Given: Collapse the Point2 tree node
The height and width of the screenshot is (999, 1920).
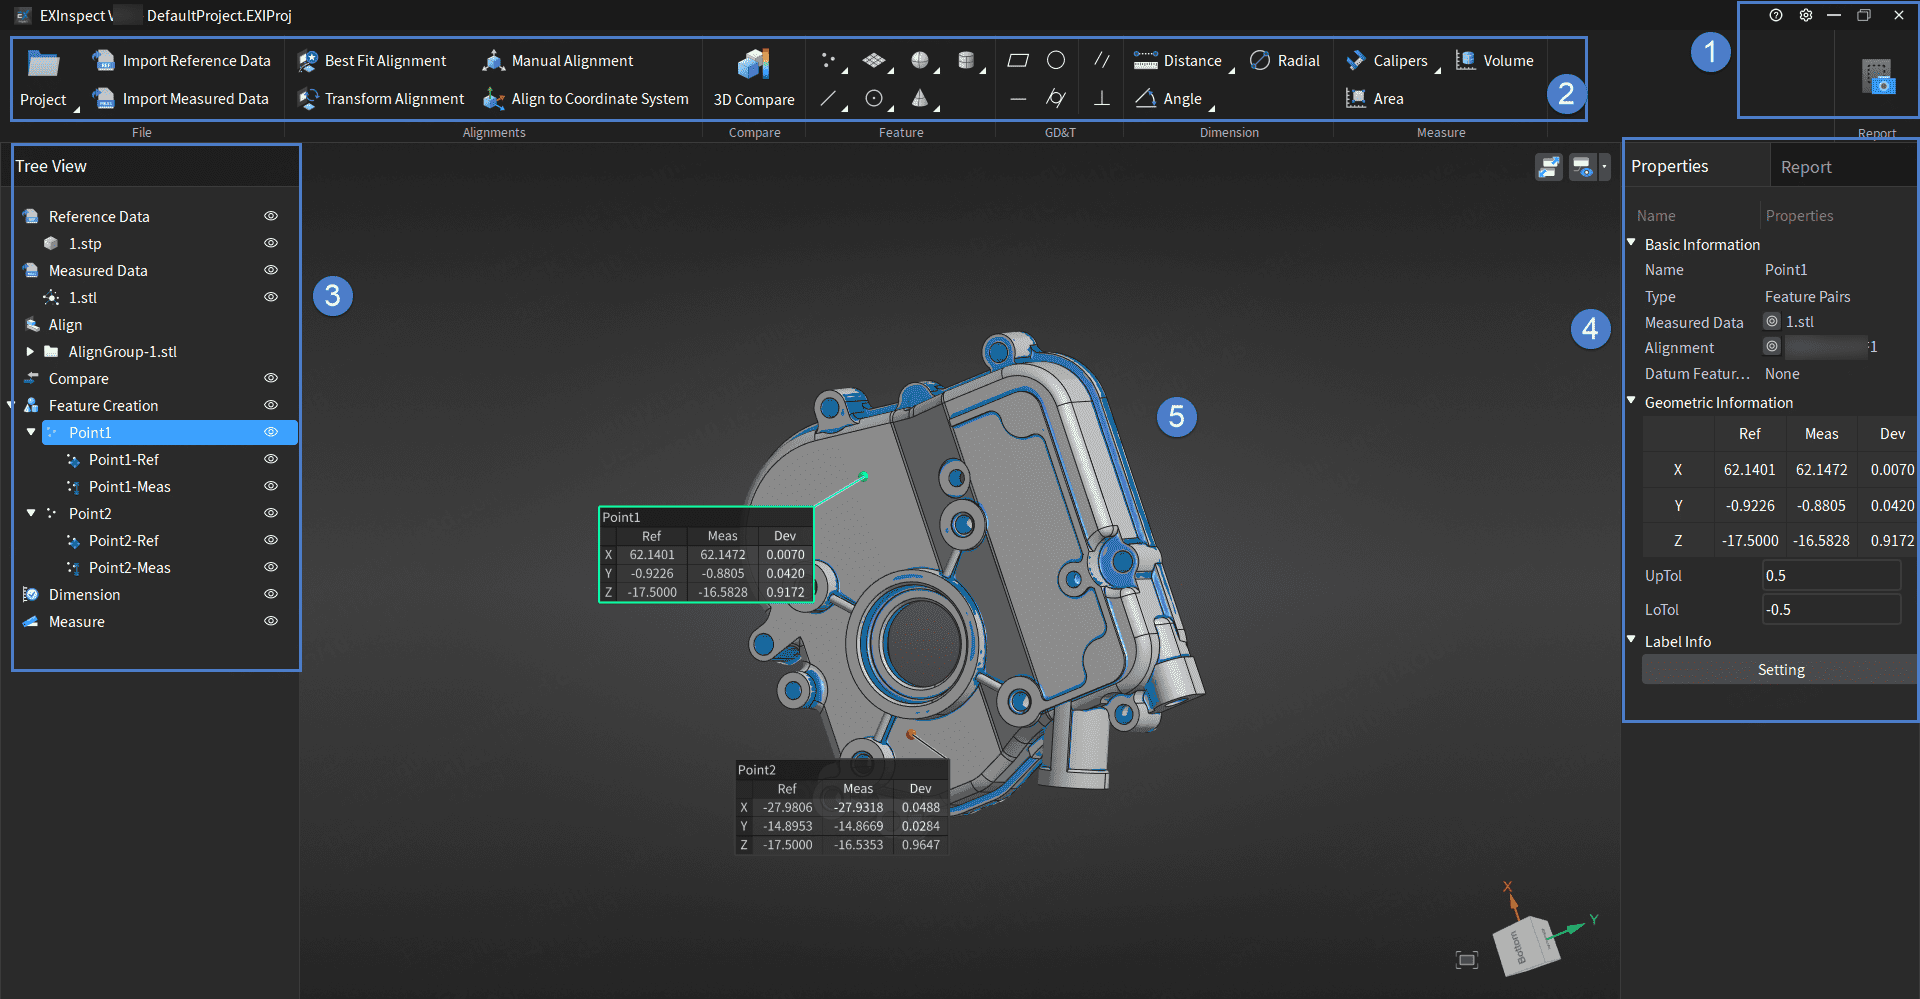Looking at the screenshot, I should click(x=31, y=513).
